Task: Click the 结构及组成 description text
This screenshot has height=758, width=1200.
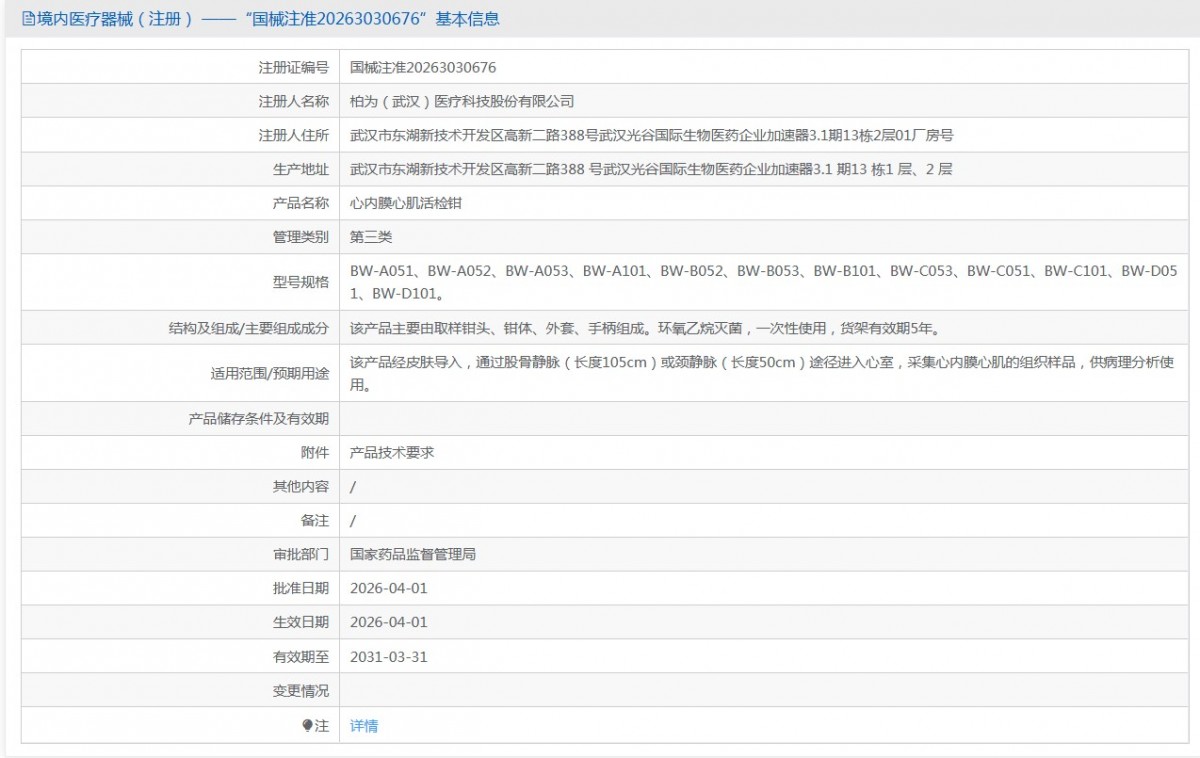Action: coord(644,328)
